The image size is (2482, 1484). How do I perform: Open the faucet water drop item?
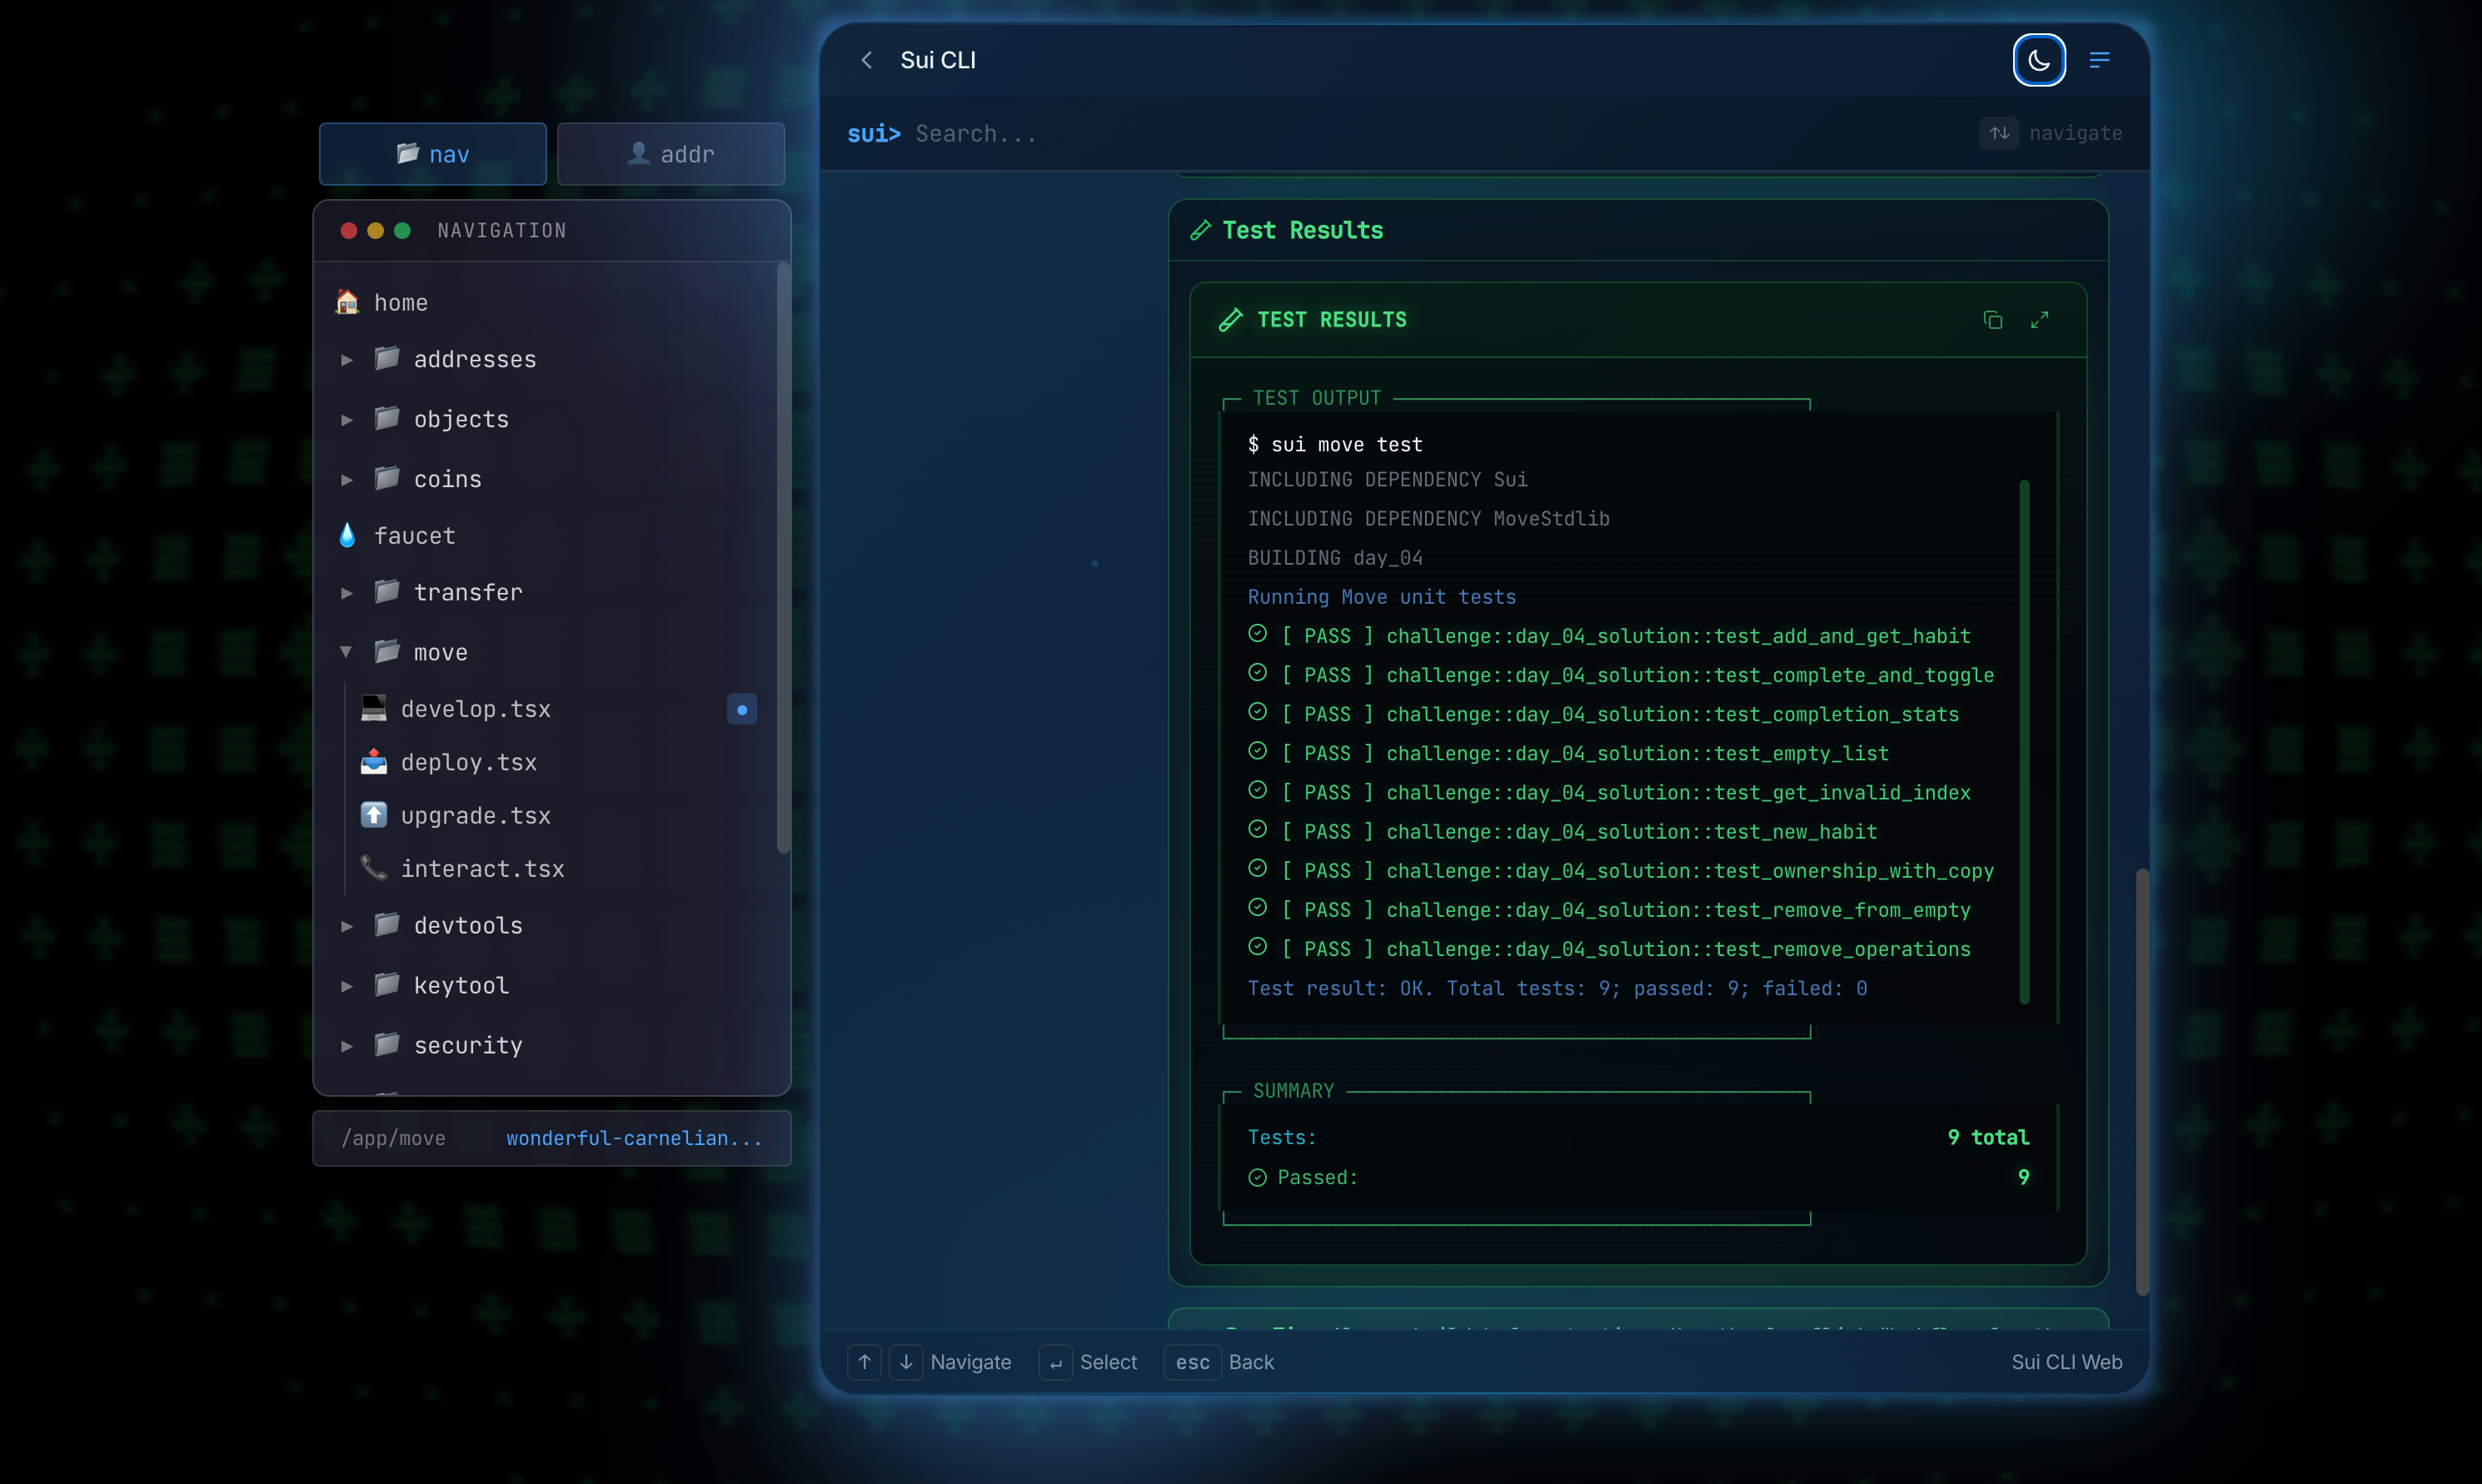click(x=414, y=536)
